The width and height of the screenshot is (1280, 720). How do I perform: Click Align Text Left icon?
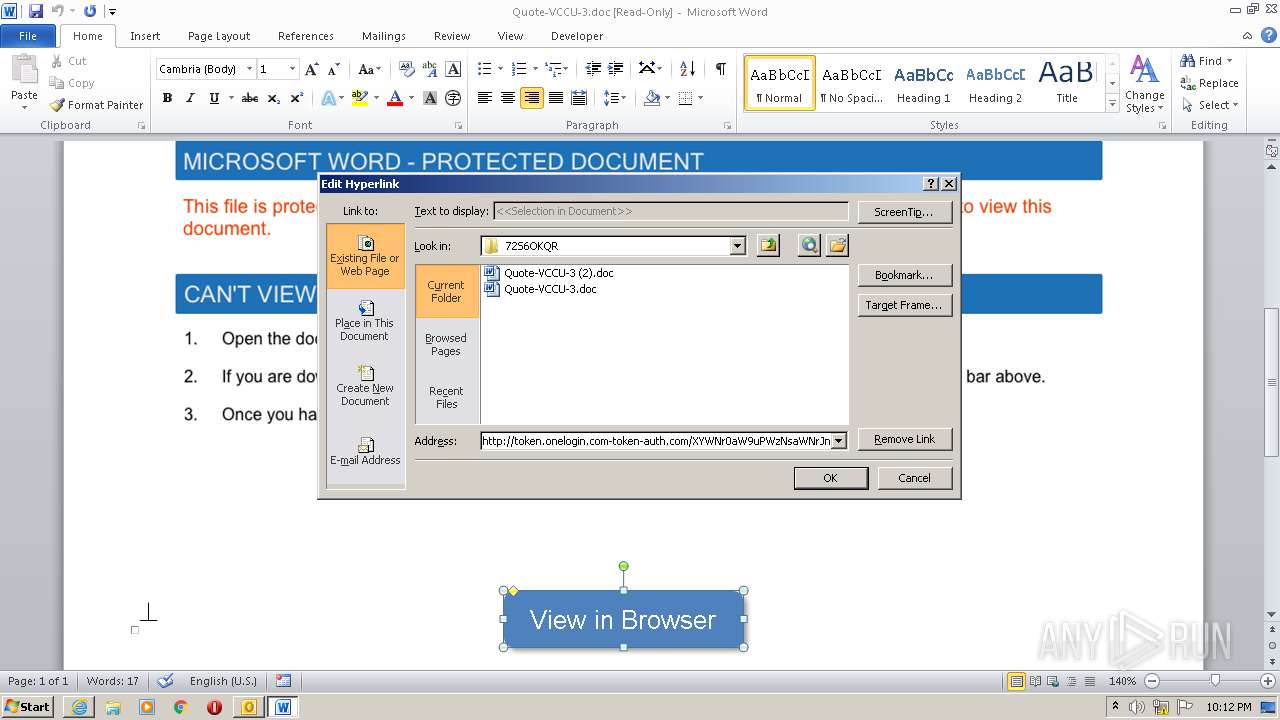pos(485,98)
